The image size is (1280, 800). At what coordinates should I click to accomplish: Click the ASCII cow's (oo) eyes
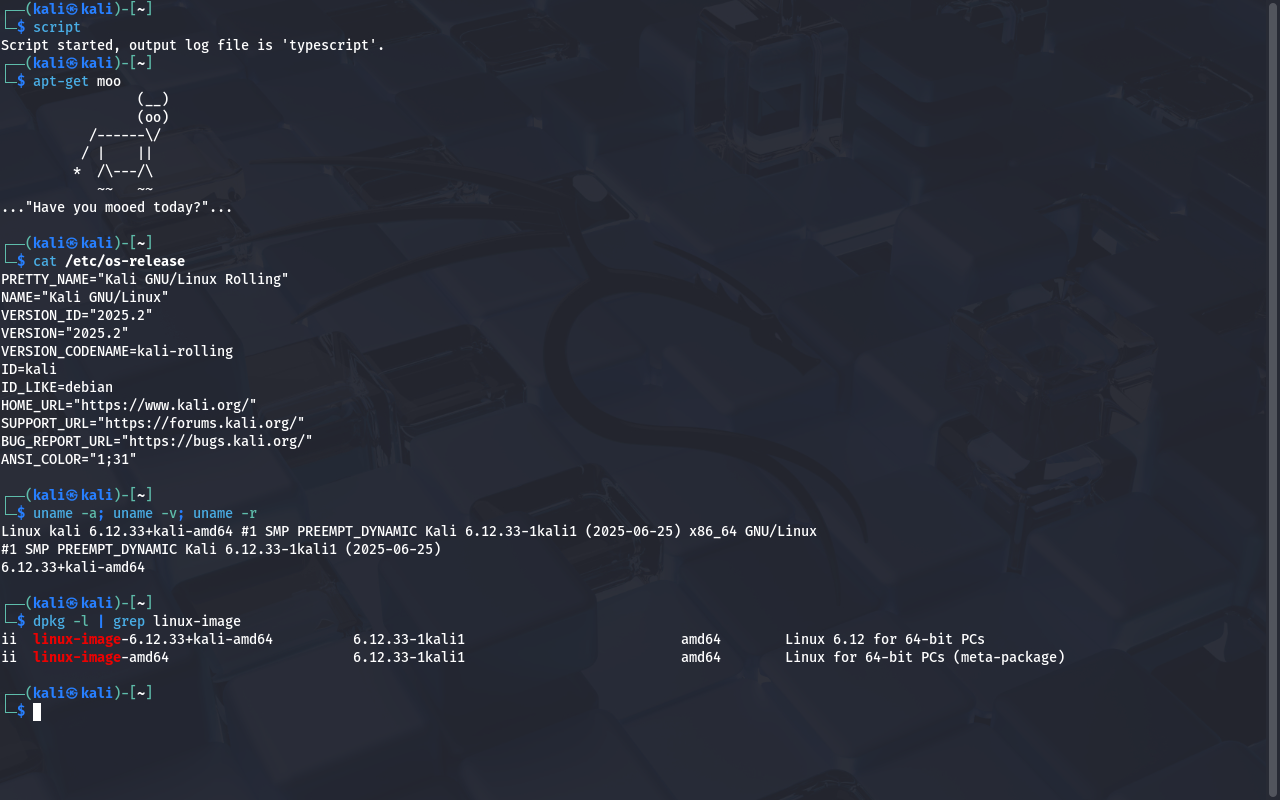point(153,117)
